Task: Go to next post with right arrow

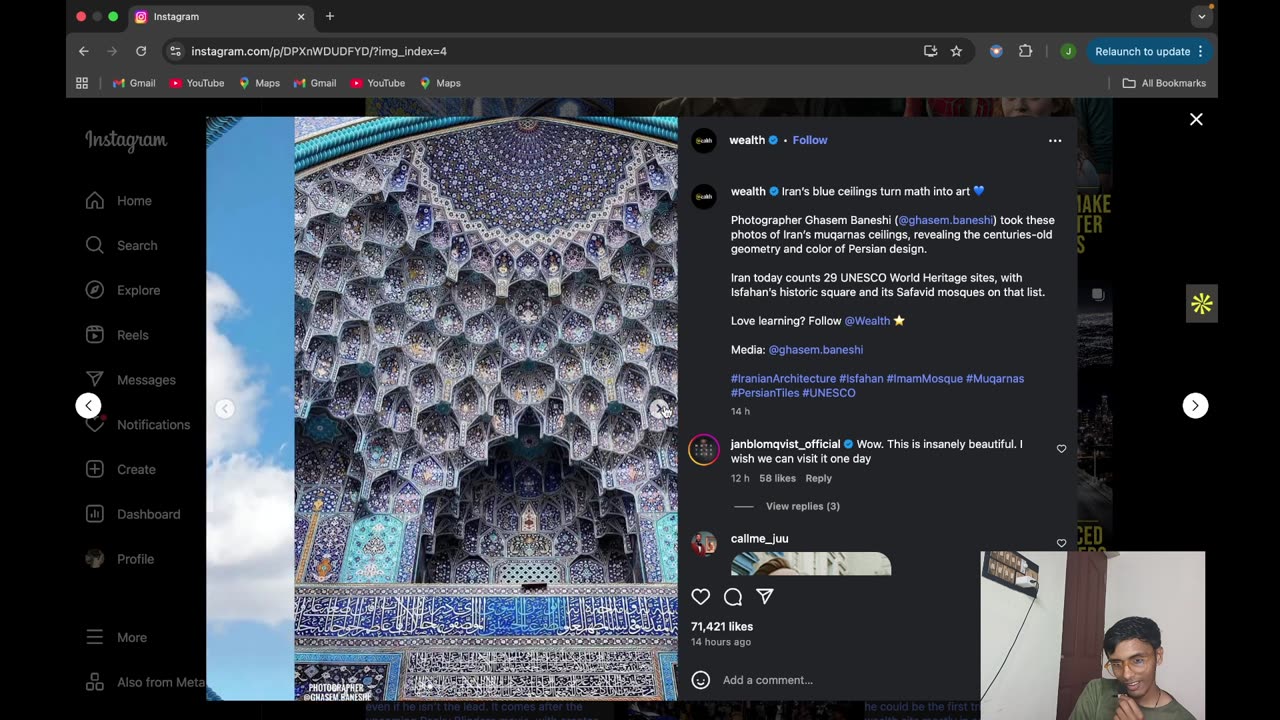Action: pos(1195,406)
